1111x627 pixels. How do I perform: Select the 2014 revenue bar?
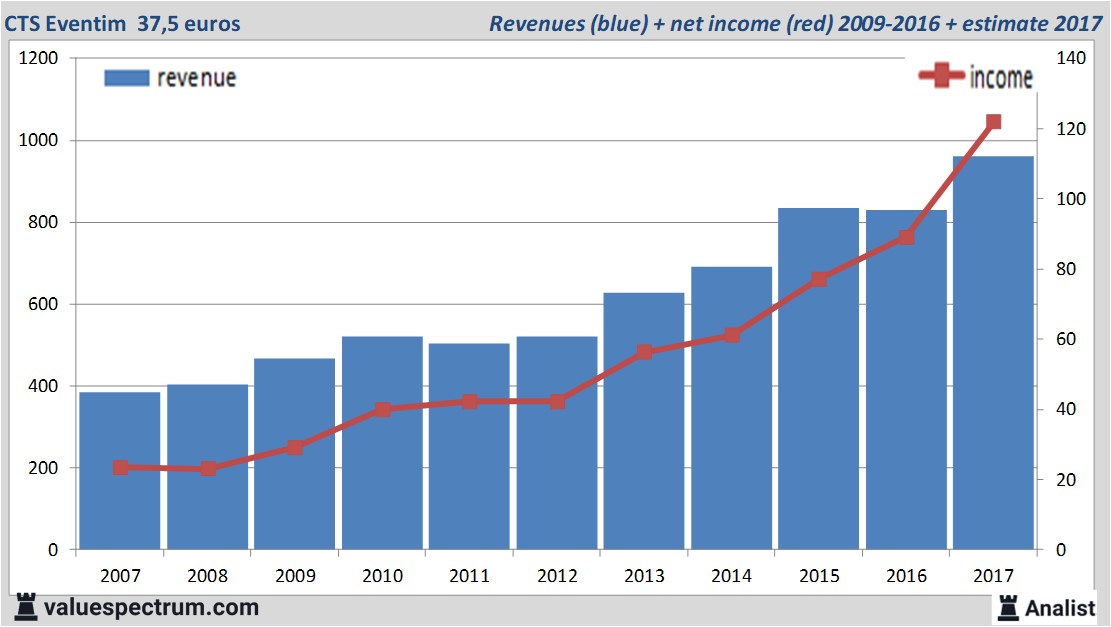pyautogui.click(x=731, y=408)
